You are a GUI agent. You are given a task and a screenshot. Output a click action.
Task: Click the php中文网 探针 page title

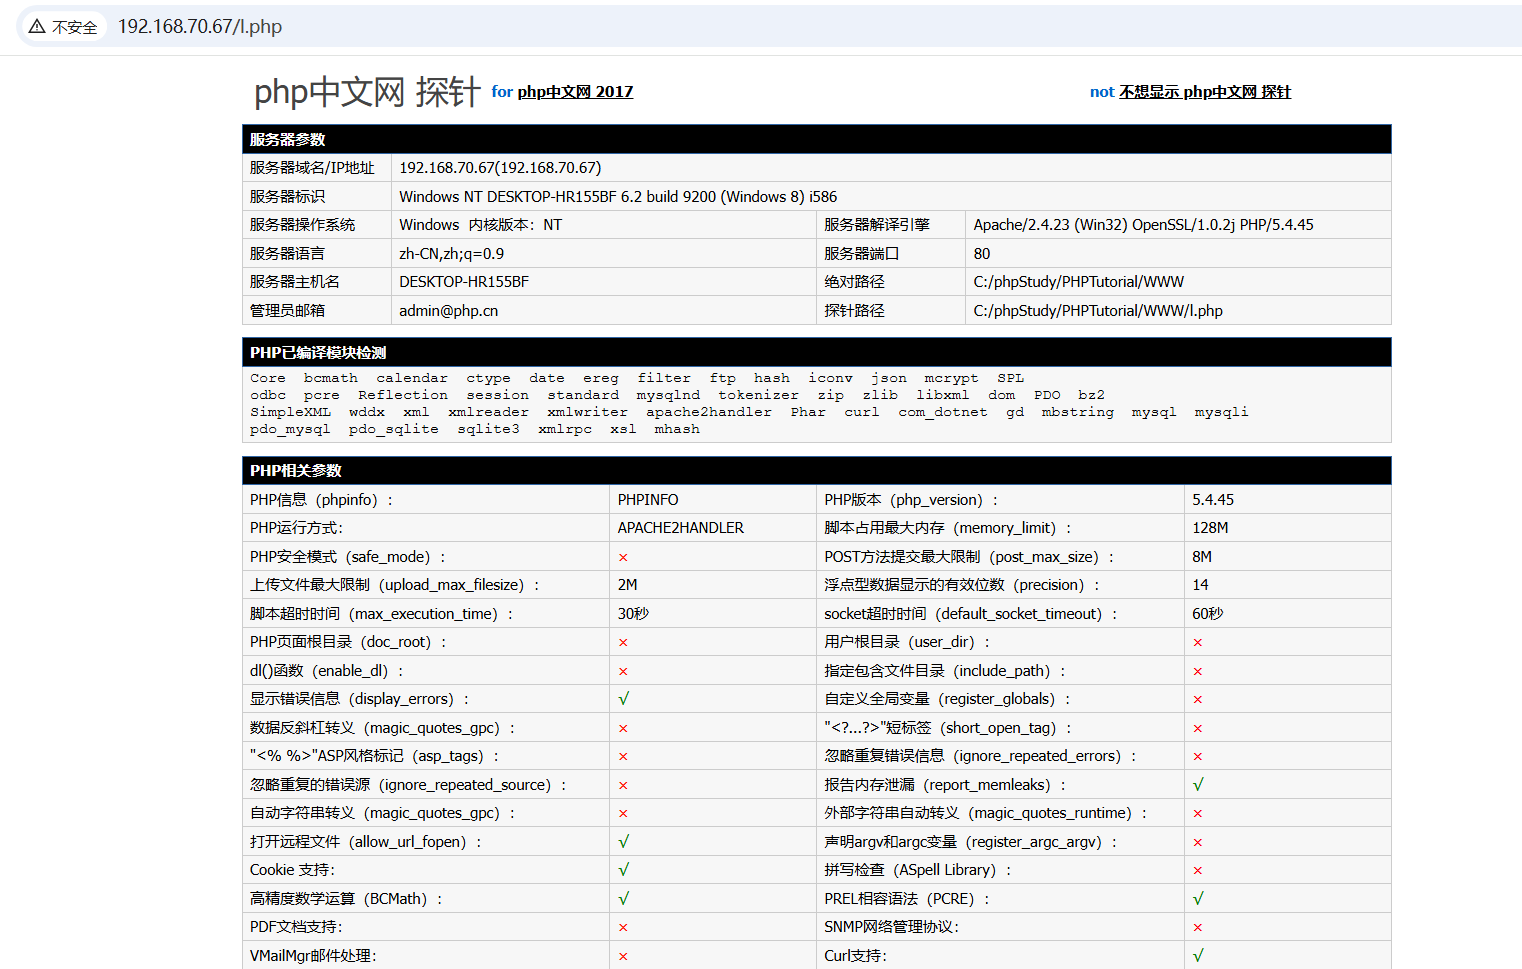coord(367,91)
